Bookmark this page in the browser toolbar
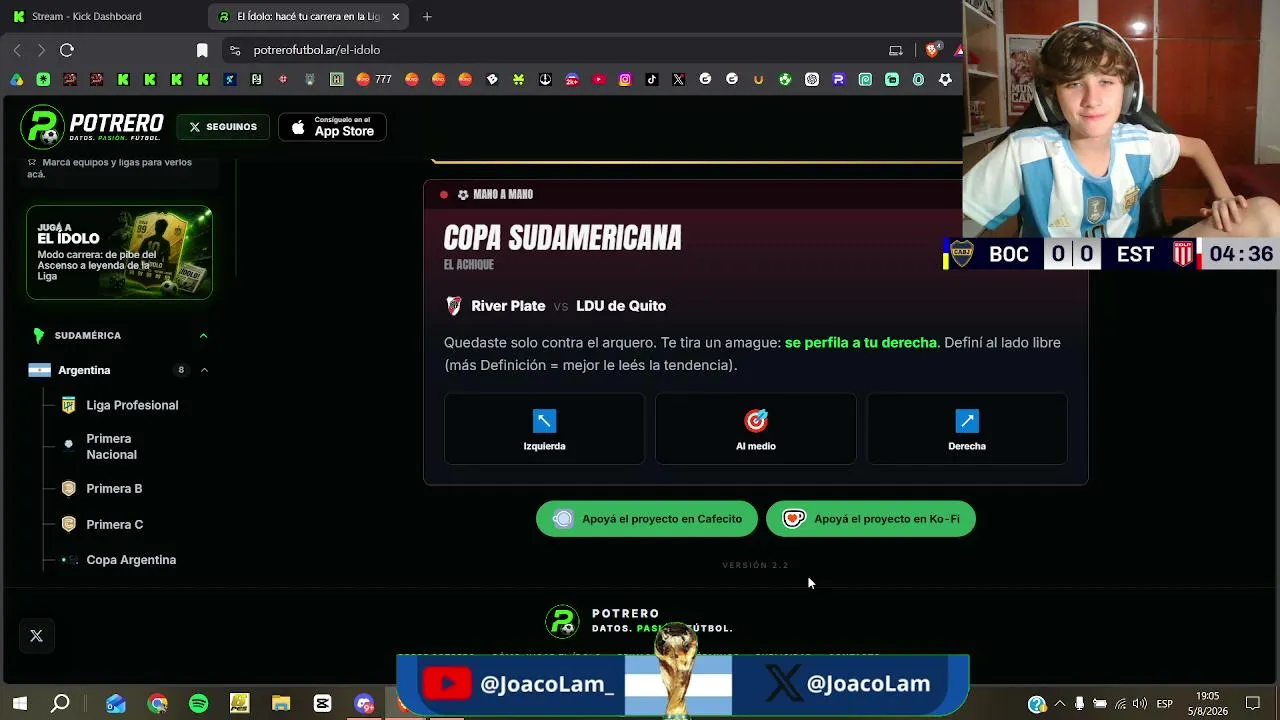The width and height of the screenshot is (1280, 720). [202, 50]
